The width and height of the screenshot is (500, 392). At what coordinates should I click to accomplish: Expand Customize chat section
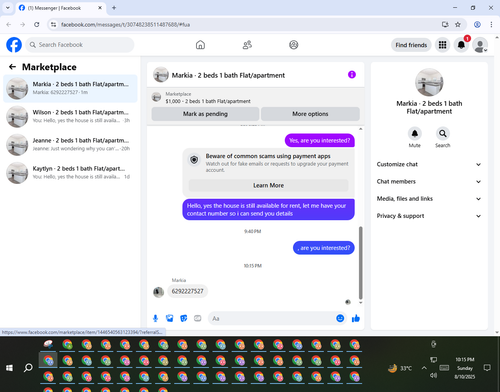coord(429,164)
